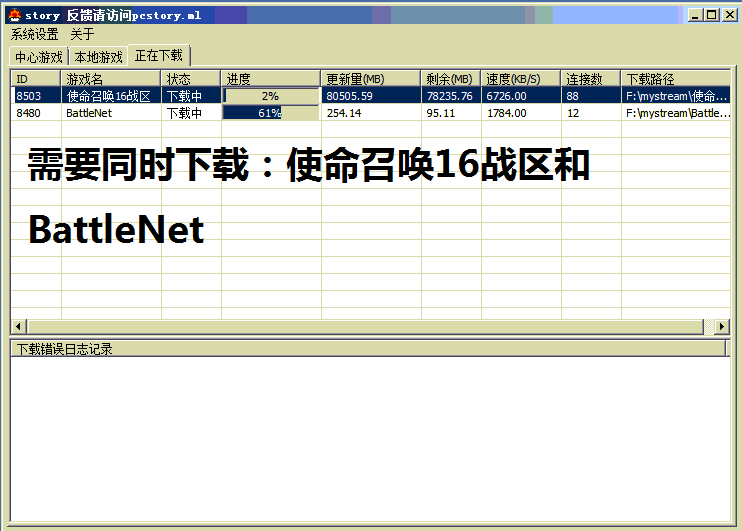Click the 下载错误日志记录 header
The height and width of the screenshot is (531, 742).
coord(368,349)
